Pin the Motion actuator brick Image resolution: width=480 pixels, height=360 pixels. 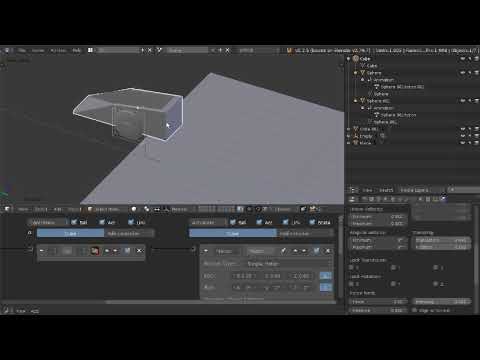click(x=283, y=251)
